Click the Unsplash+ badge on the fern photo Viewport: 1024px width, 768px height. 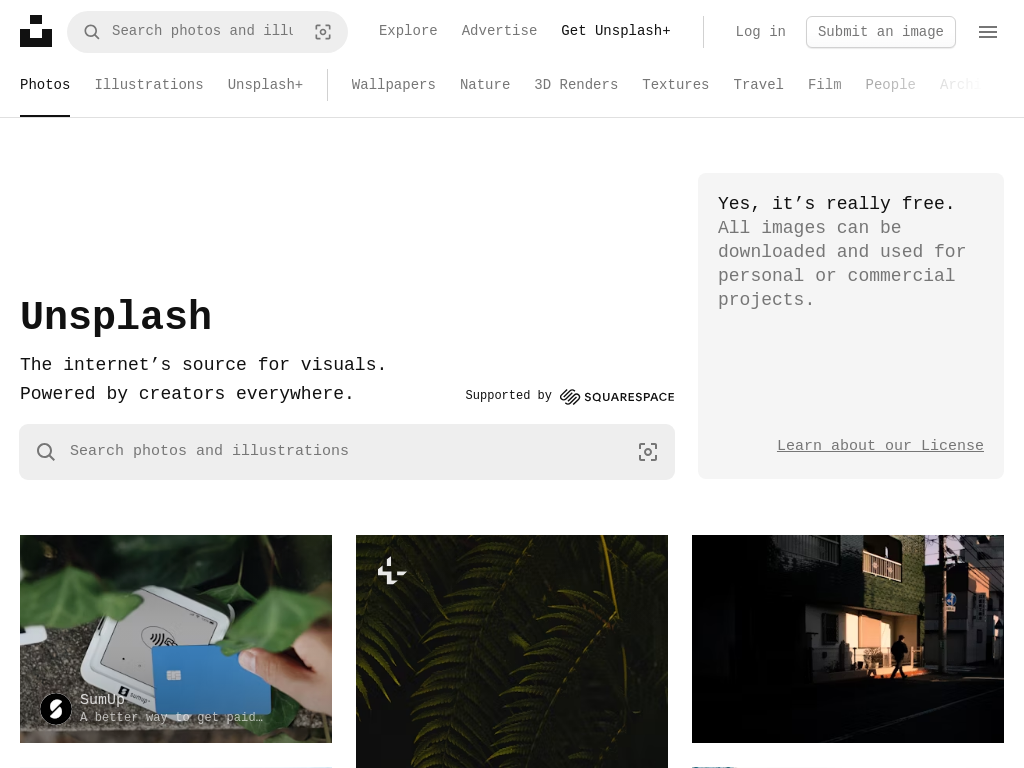tap(392, 571)
